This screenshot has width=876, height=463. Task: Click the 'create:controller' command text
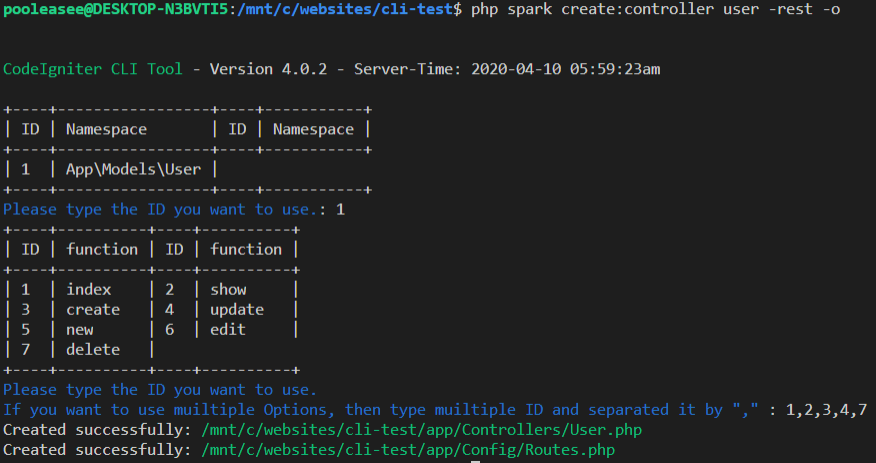[x=637, y=9]
